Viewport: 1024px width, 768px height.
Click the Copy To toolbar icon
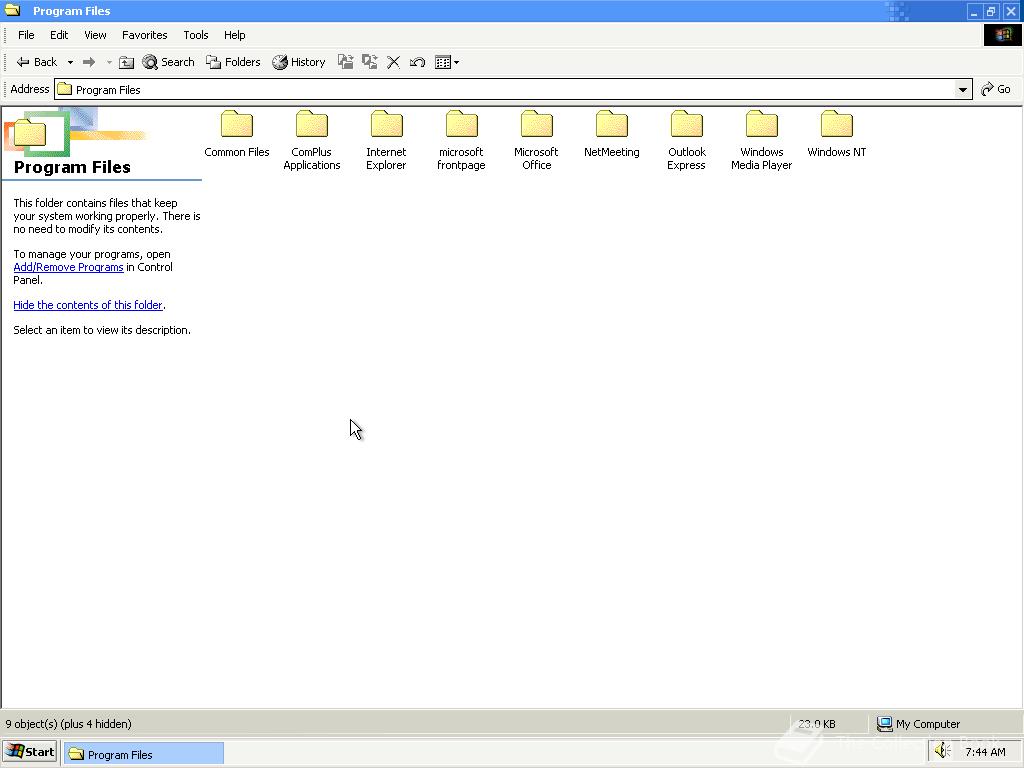click(370, 62)
